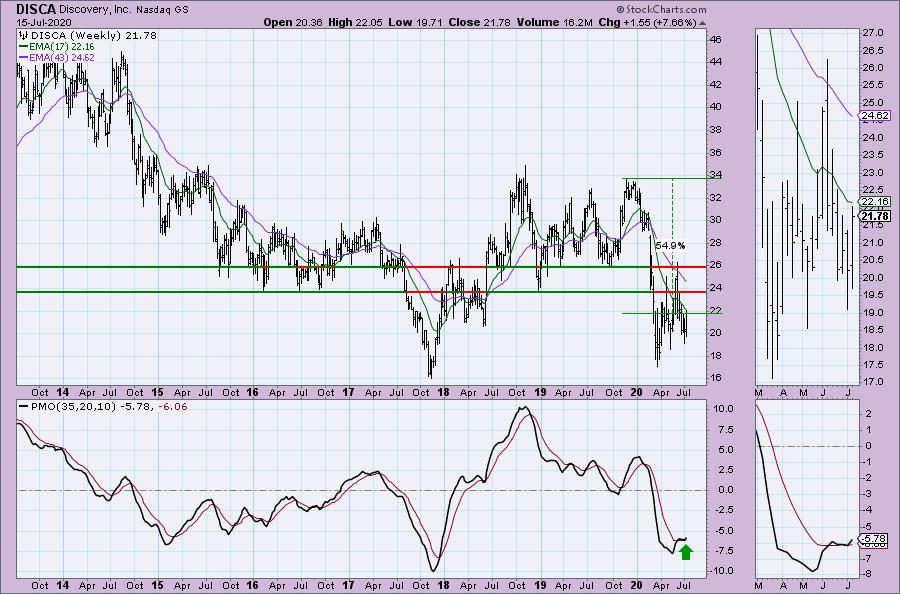Click the up triangle beside the Chg value

point(703,24)
